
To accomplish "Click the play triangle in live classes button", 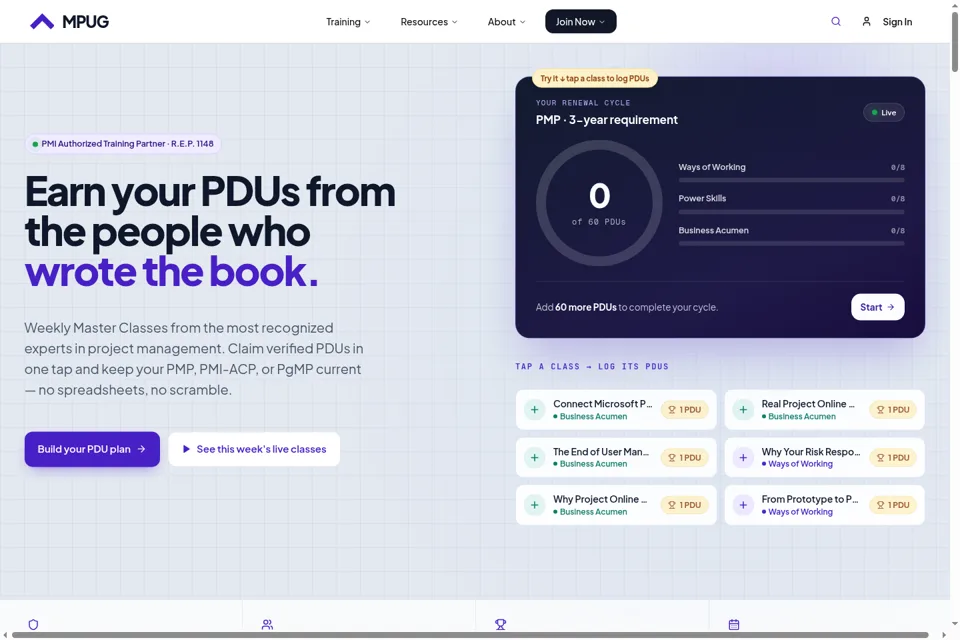I will click(x=186, y=449).
